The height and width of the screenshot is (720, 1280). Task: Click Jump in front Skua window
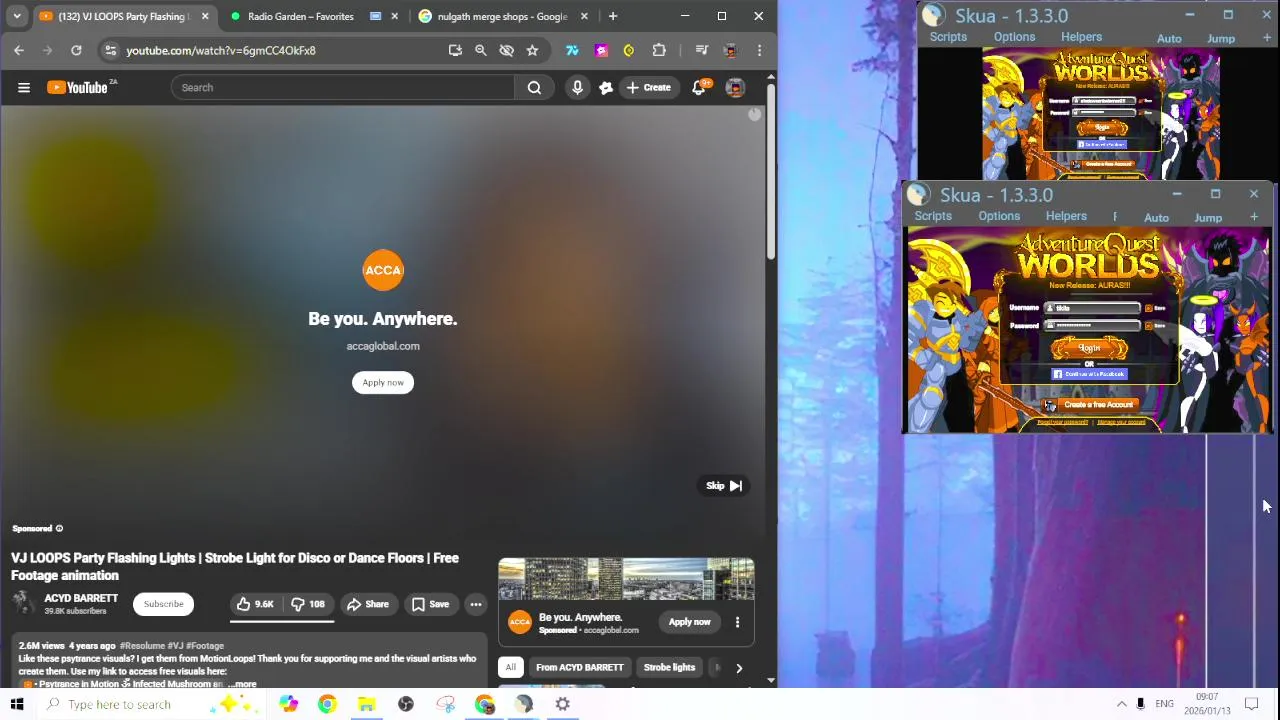click(x=1208, y=218)
